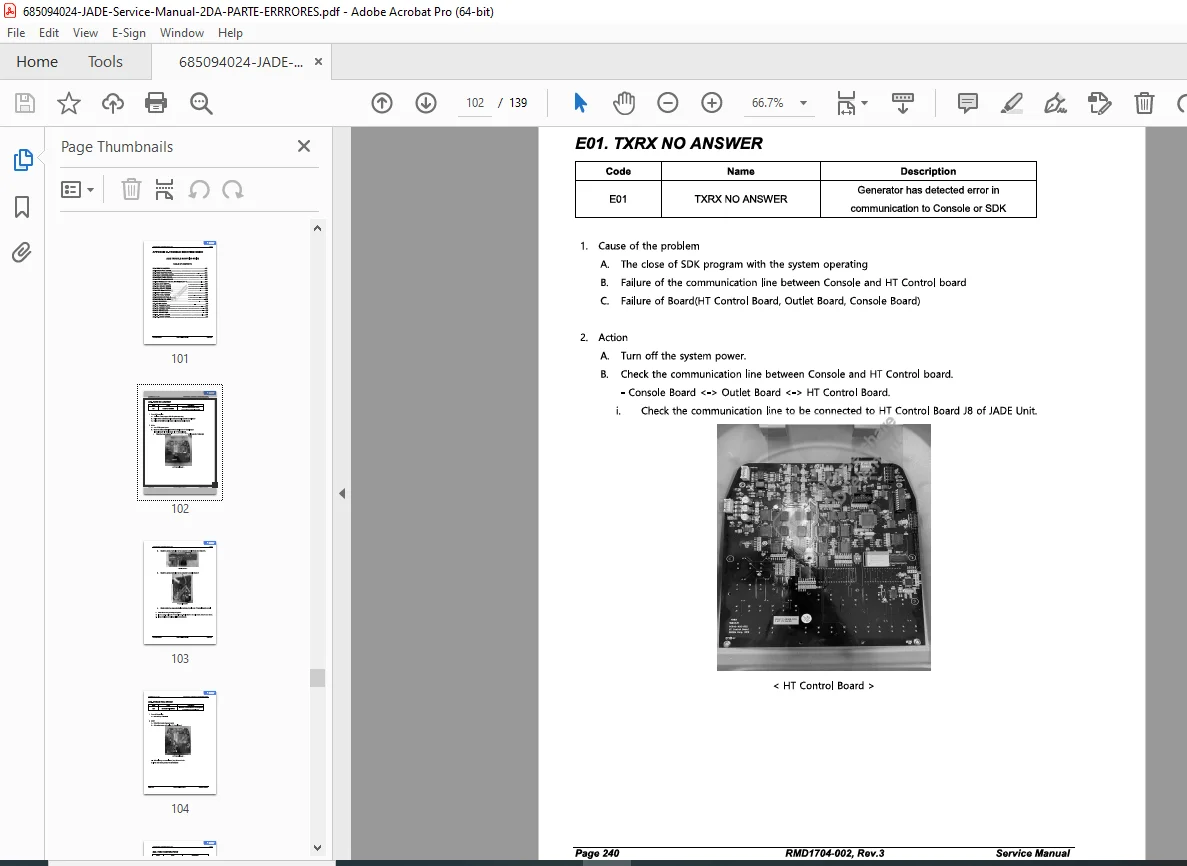This screenshot has width=1187, height=866.
Task: Click the 'RMD1704-002, Rev.3' footer text
Action: [834, 853]
